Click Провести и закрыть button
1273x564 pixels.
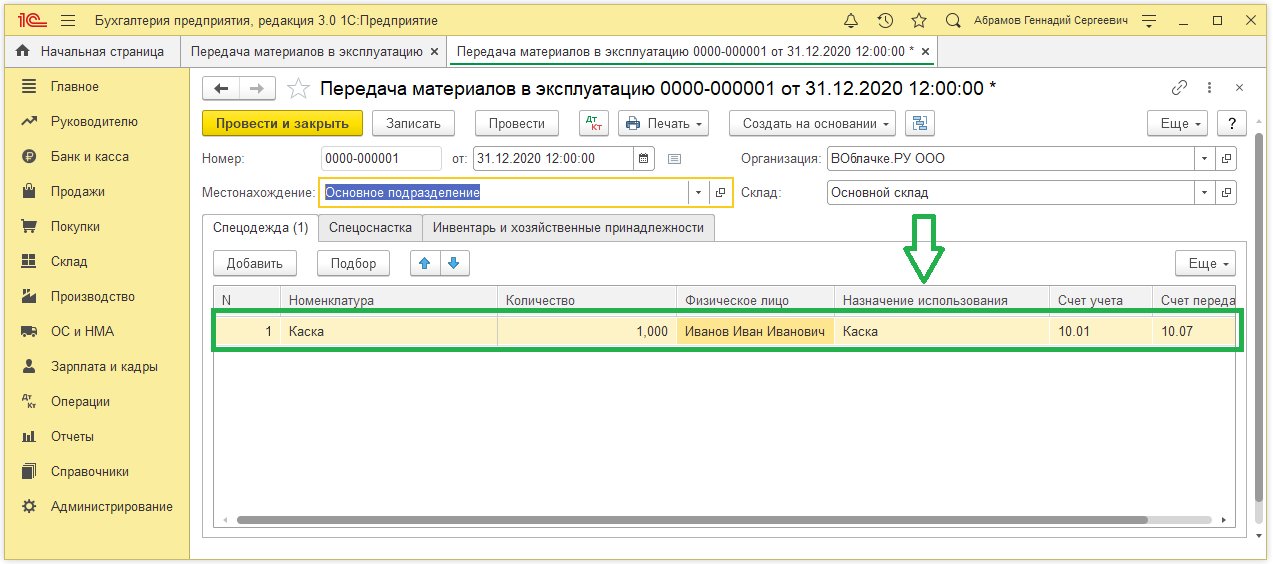pos(282,123)
